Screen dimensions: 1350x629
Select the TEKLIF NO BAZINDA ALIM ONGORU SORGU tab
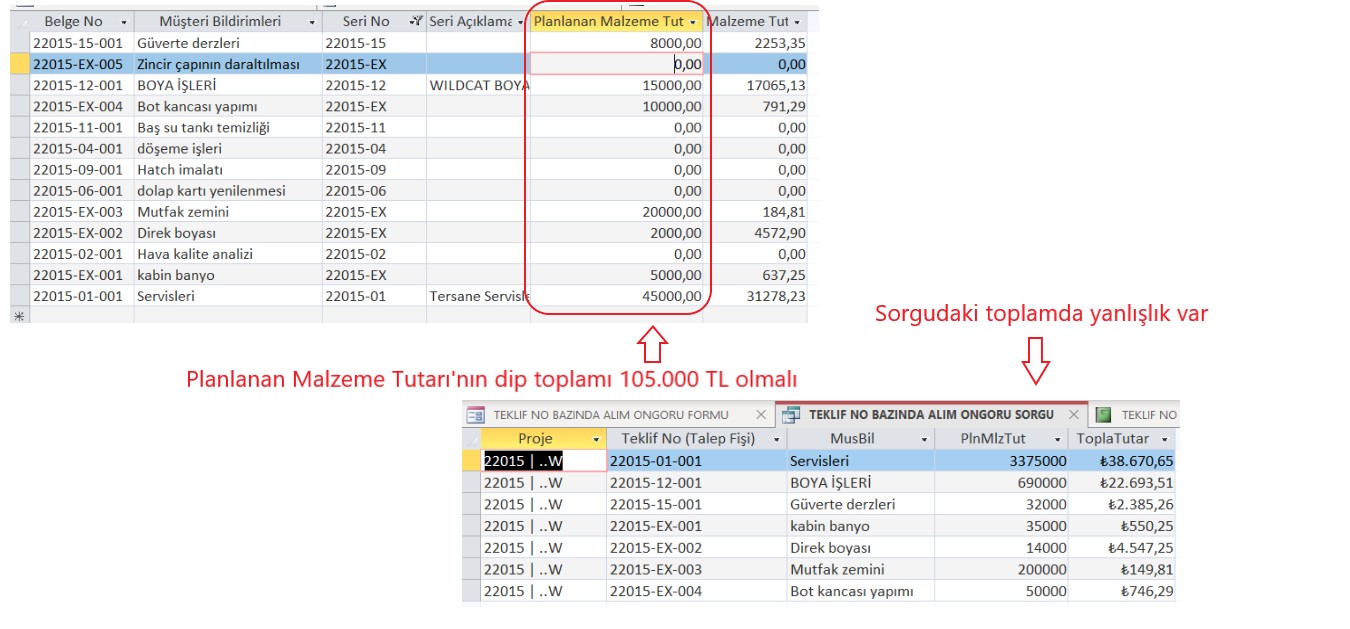(931, 414)
